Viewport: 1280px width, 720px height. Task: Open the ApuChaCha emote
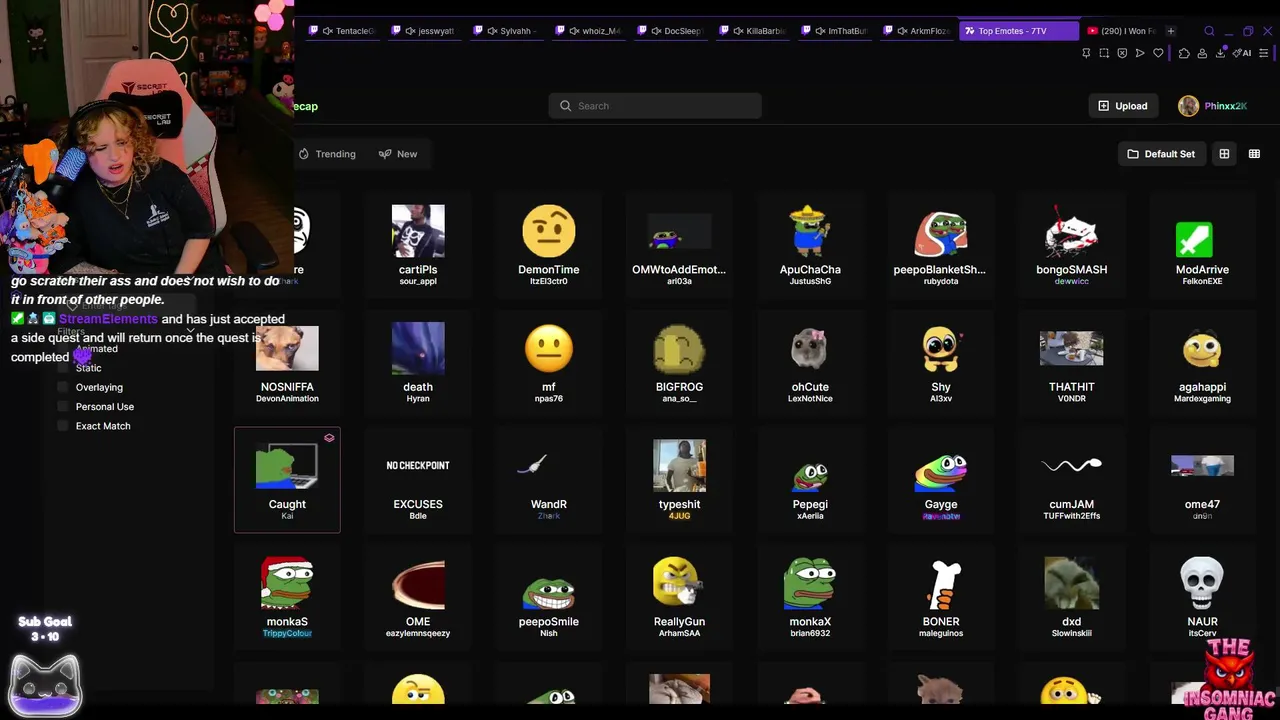point(810,244)
